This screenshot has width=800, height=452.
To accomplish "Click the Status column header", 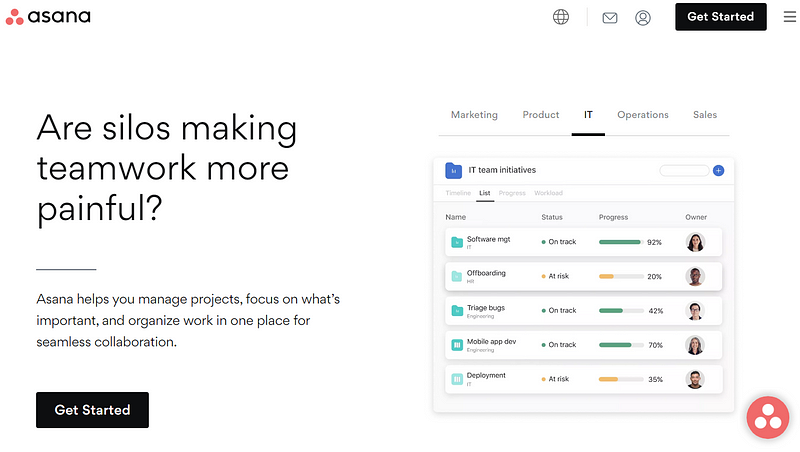I will point(552,217).
